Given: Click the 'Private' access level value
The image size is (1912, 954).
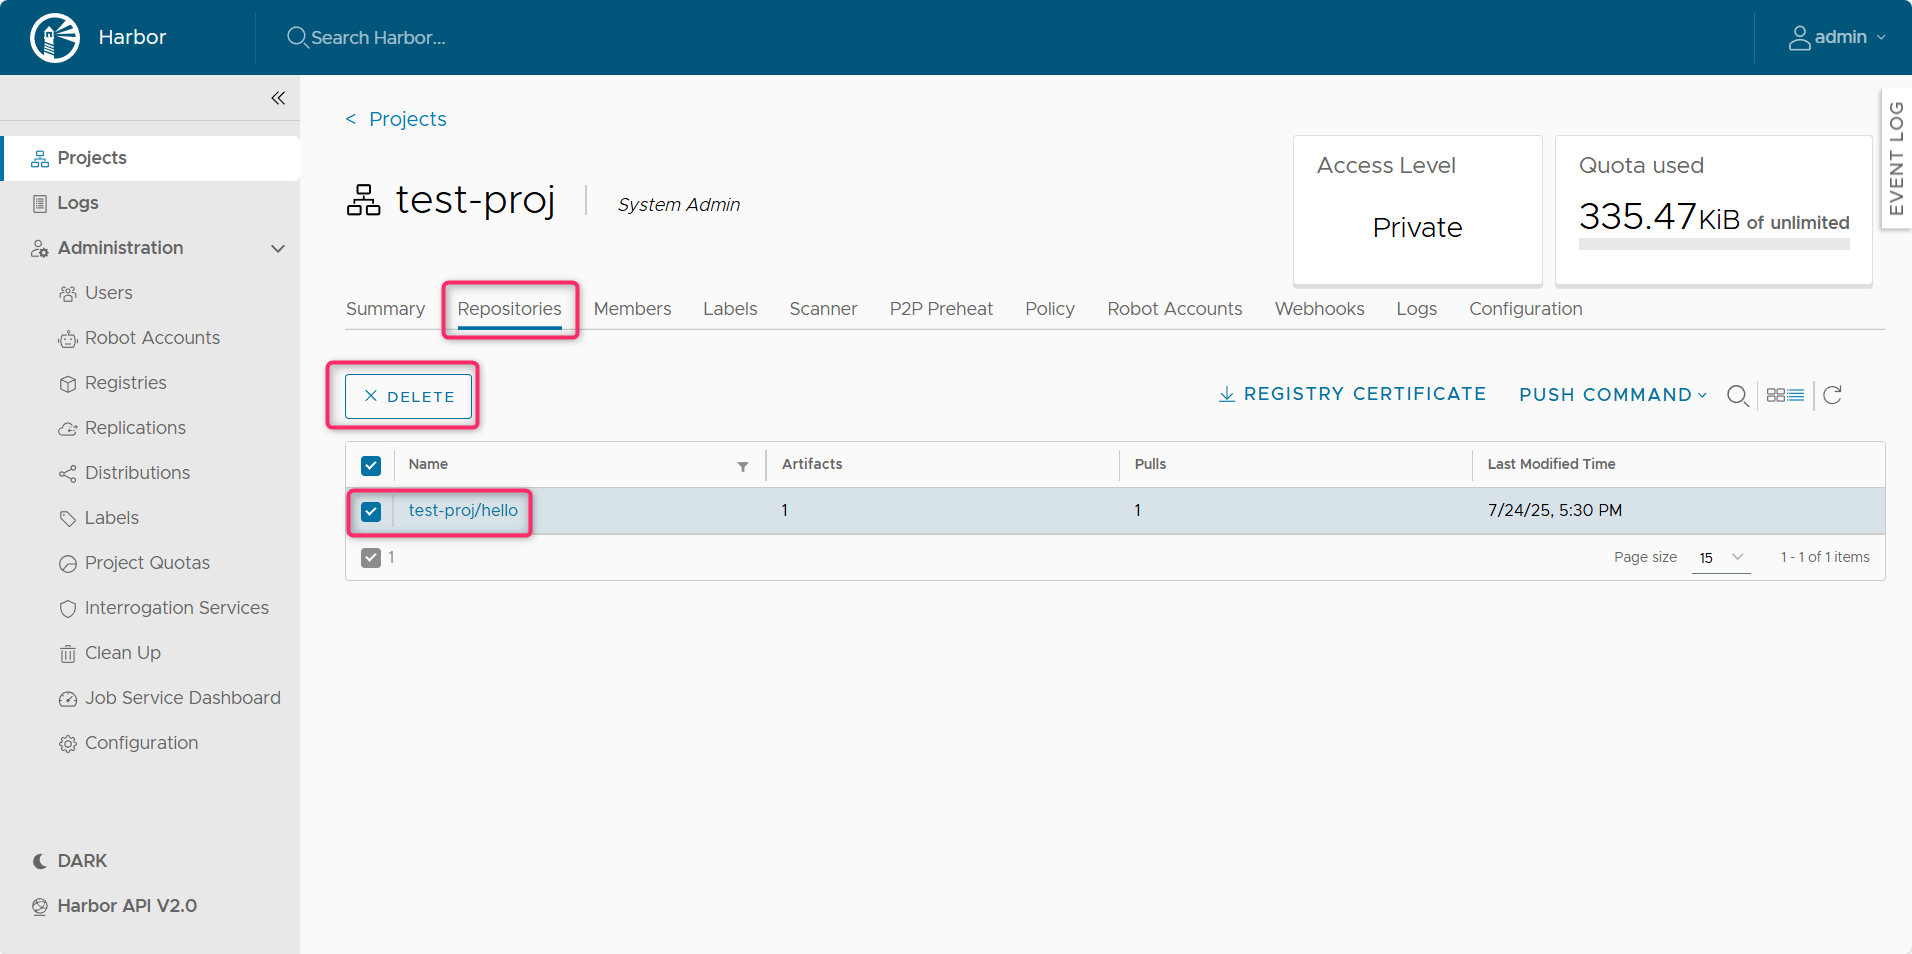Looking at the screenshot, I should pos(1417,228).
